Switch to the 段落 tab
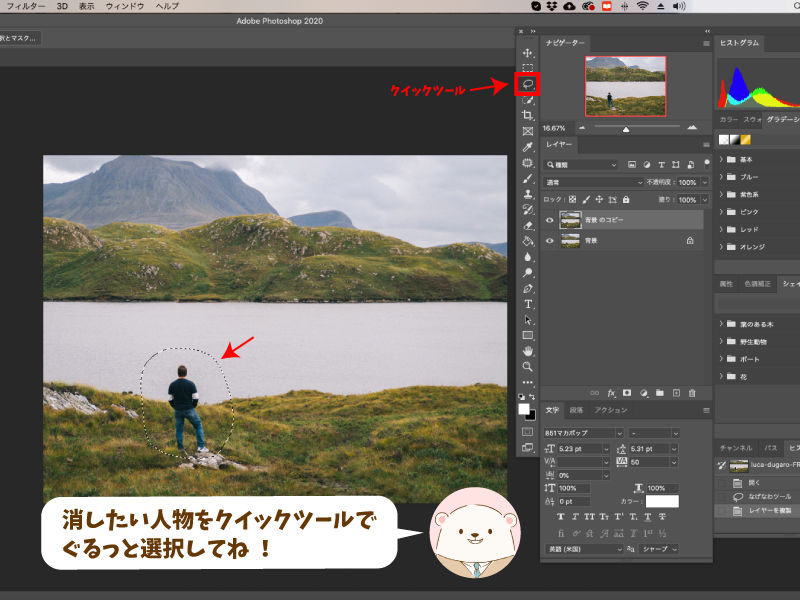Viewport: 800px width, 600px height. 576,410
